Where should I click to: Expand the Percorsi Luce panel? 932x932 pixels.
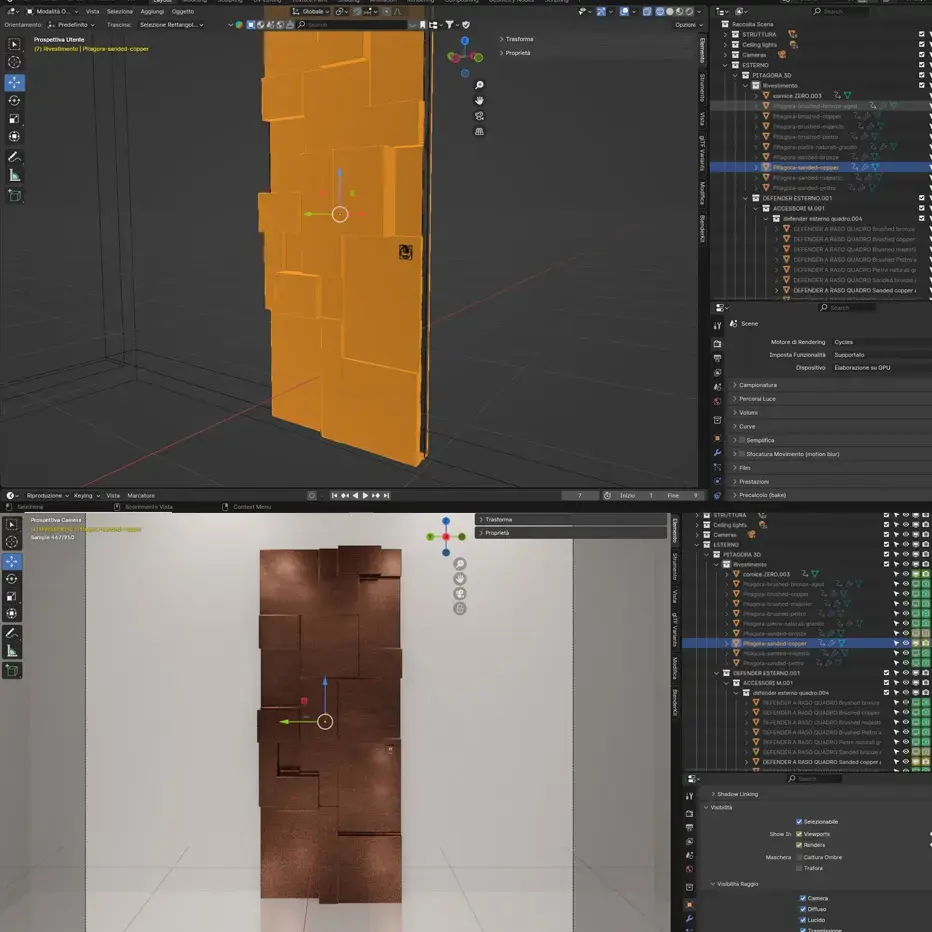(831, 399)
